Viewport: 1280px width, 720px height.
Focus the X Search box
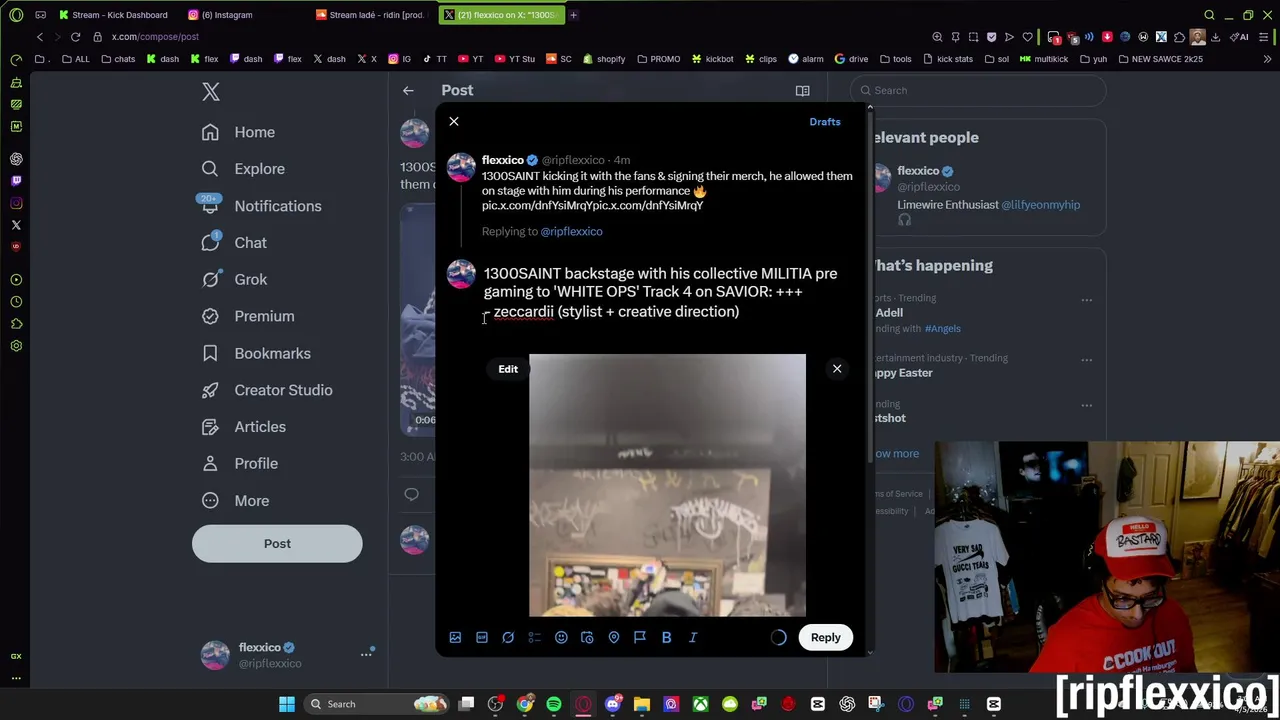(980, 91)
